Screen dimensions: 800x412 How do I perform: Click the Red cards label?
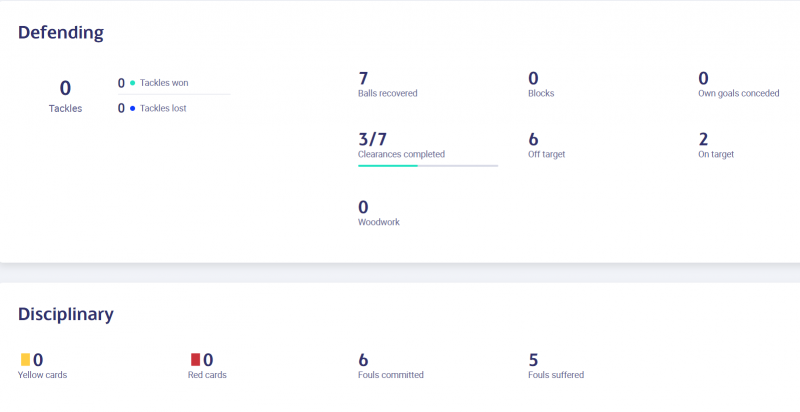[208, 375]
